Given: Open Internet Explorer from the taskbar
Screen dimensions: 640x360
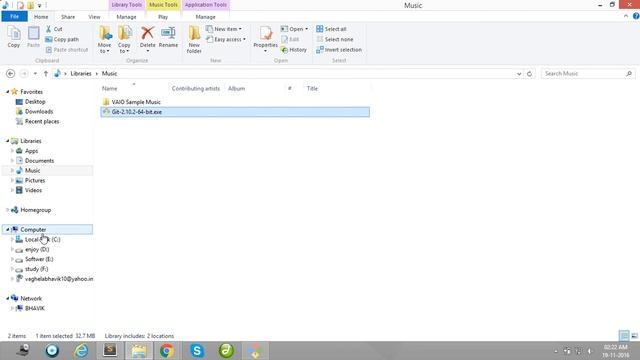Looking at the screenshot, I should [81, 351].
